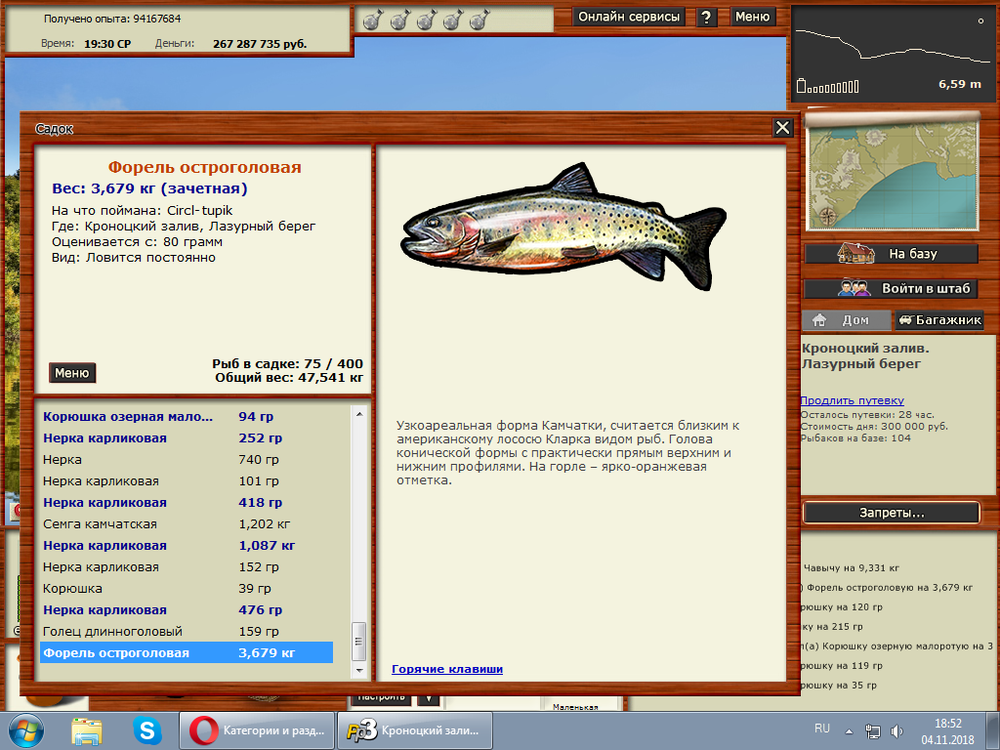Switch to the Дом tab

point(844,321)
